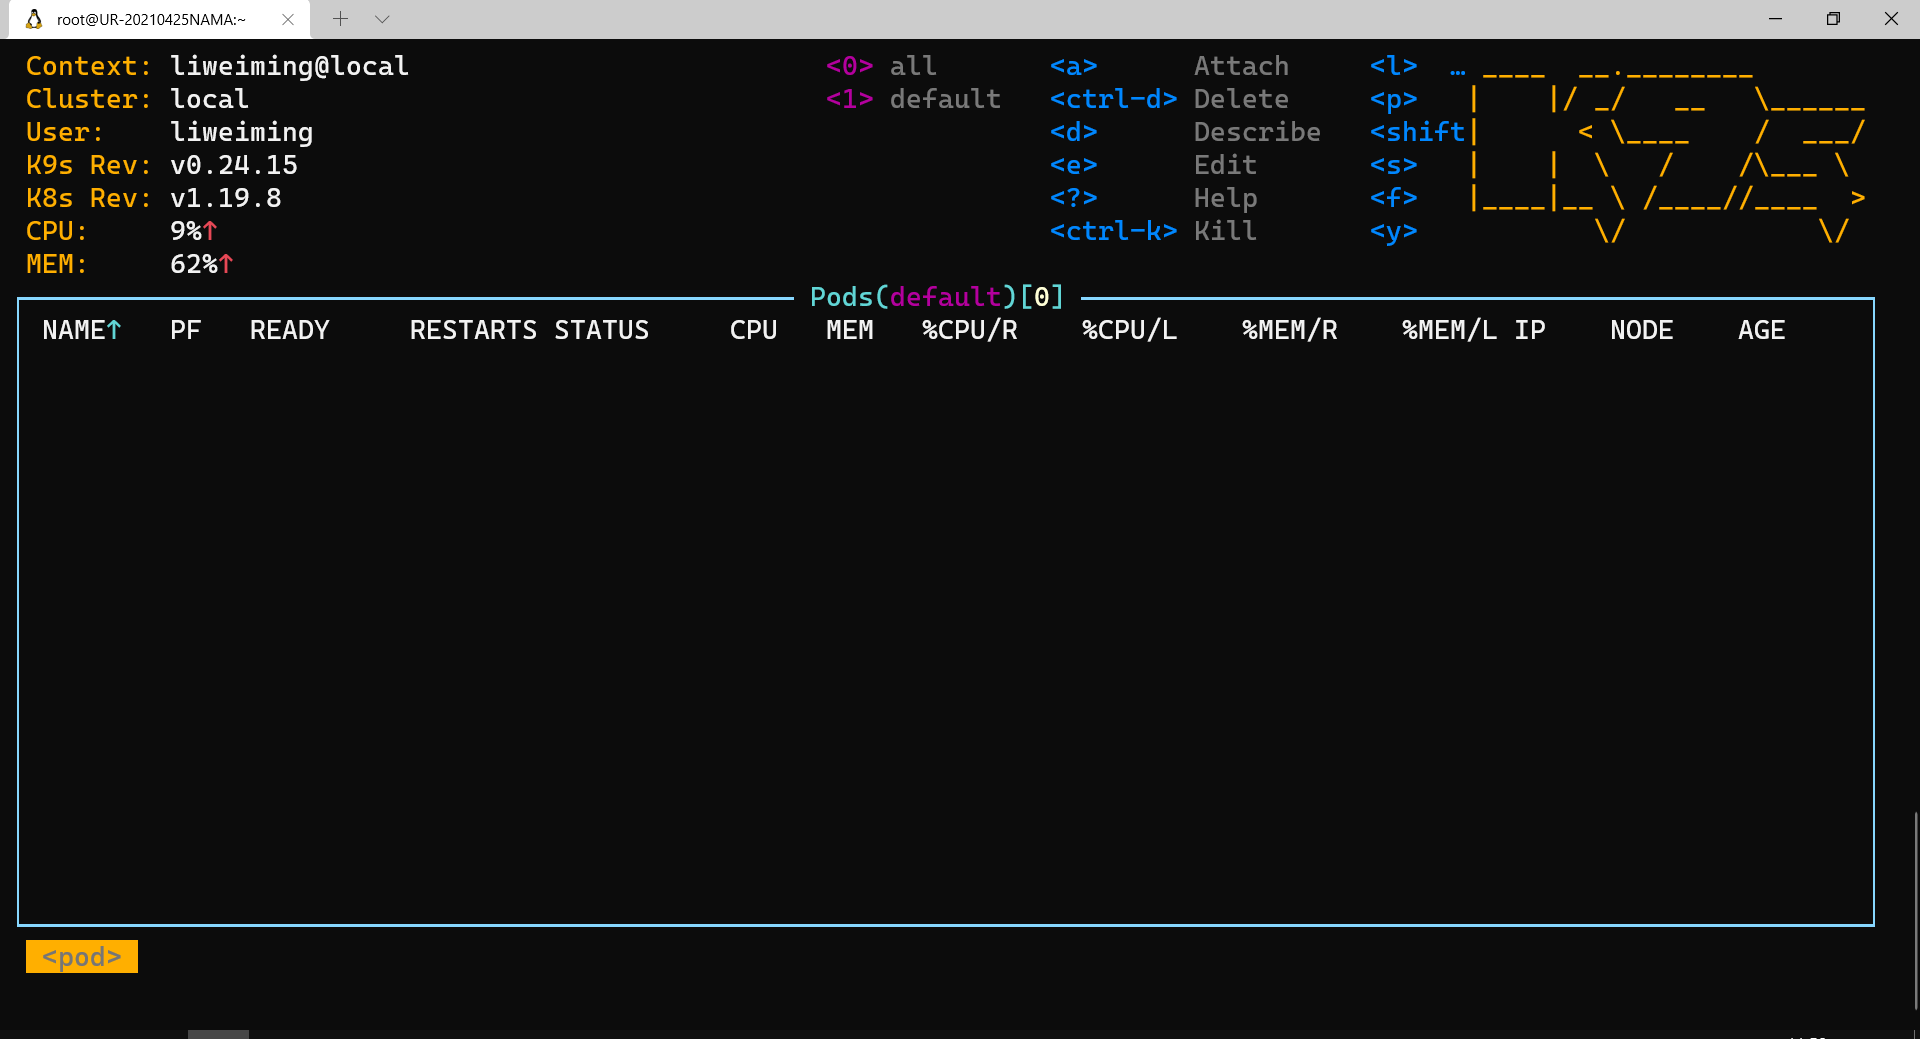The width and height of the screenshot is (1920, 1039).
Task: Click the red MEM usage arrow indicator
Action: tap(226, 264)
